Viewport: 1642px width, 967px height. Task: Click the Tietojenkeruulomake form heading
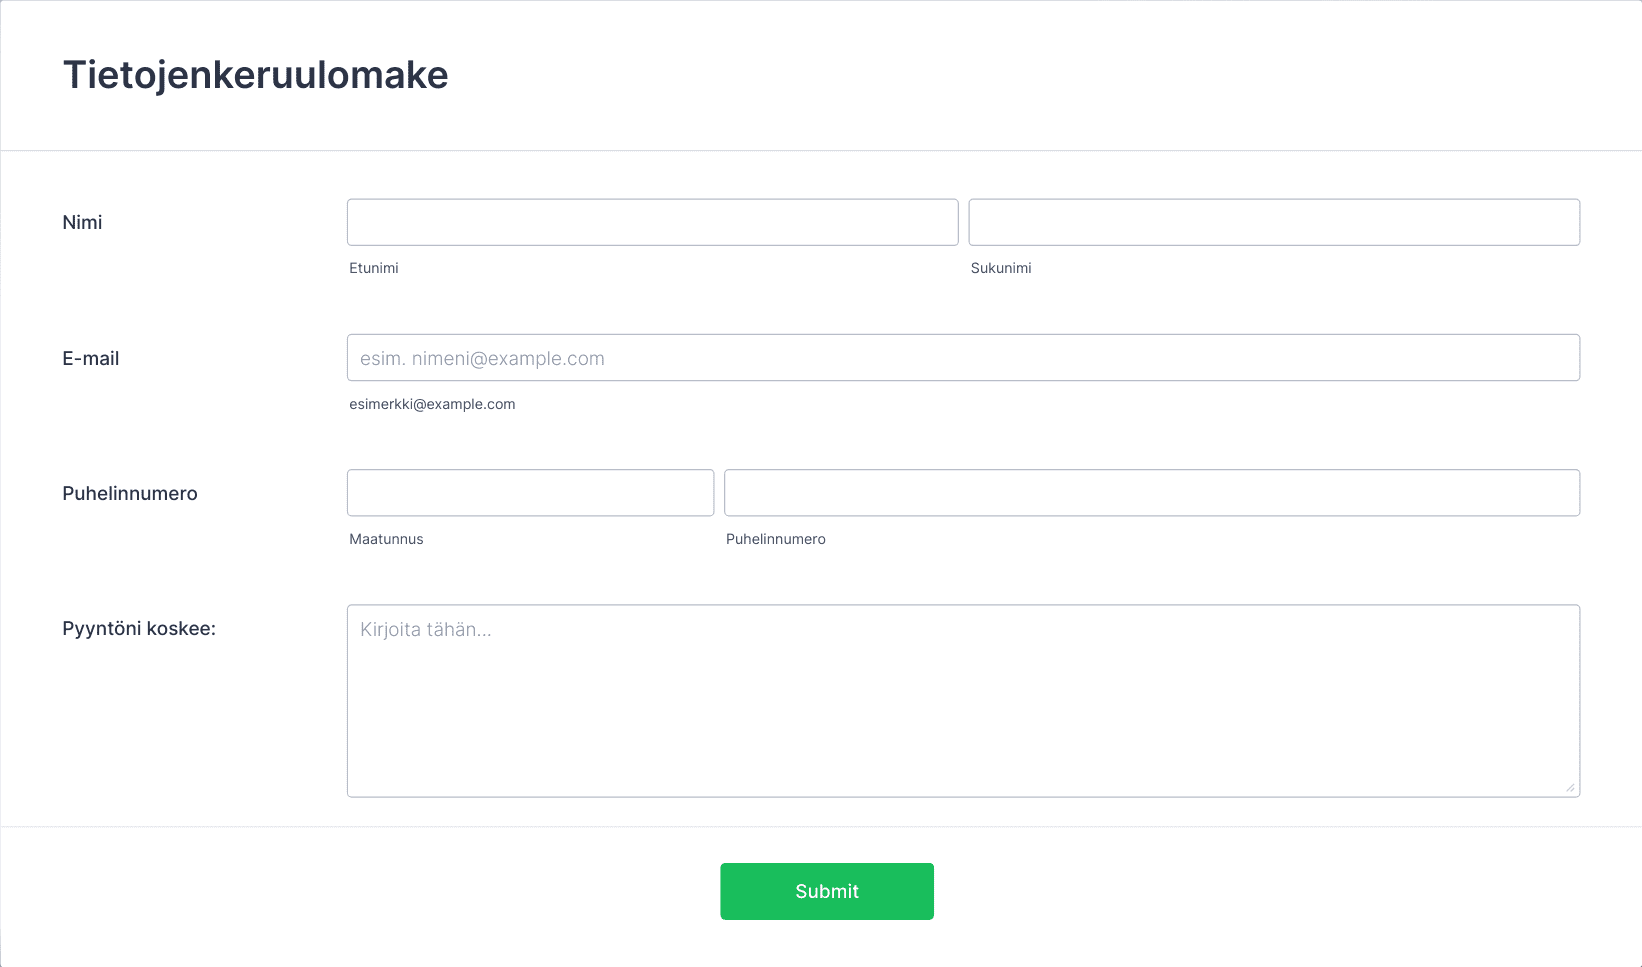pos(256,75)
